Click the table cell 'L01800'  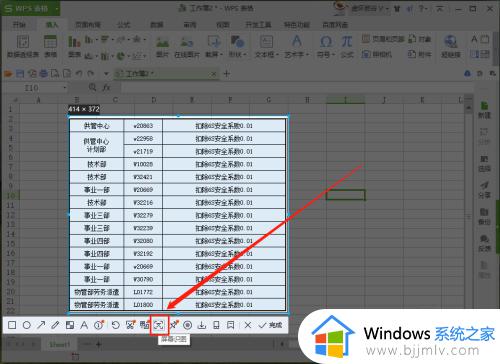click(x=143, y=305)
